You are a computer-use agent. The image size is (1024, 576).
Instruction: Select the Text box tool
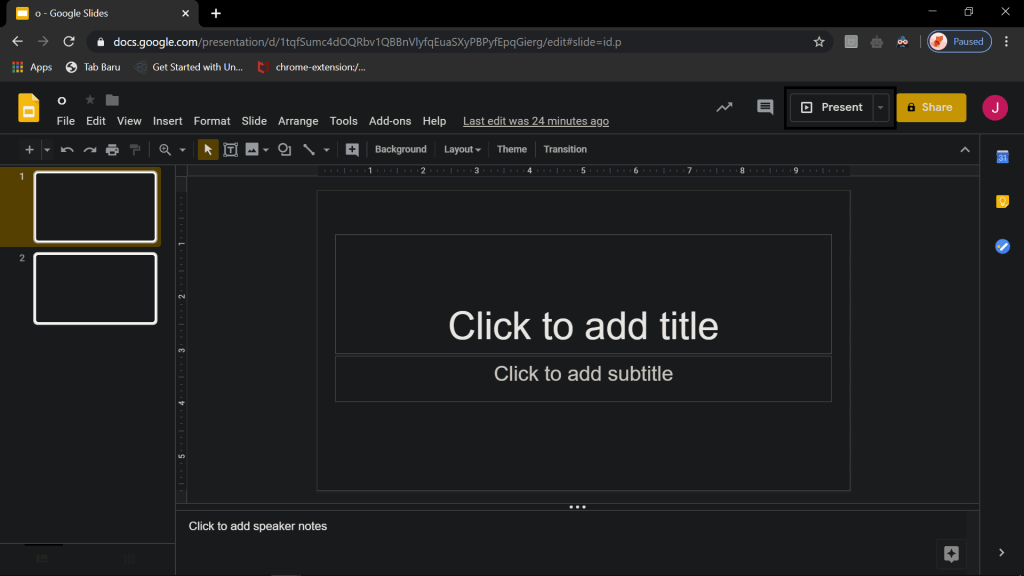[x=230, y=150]
